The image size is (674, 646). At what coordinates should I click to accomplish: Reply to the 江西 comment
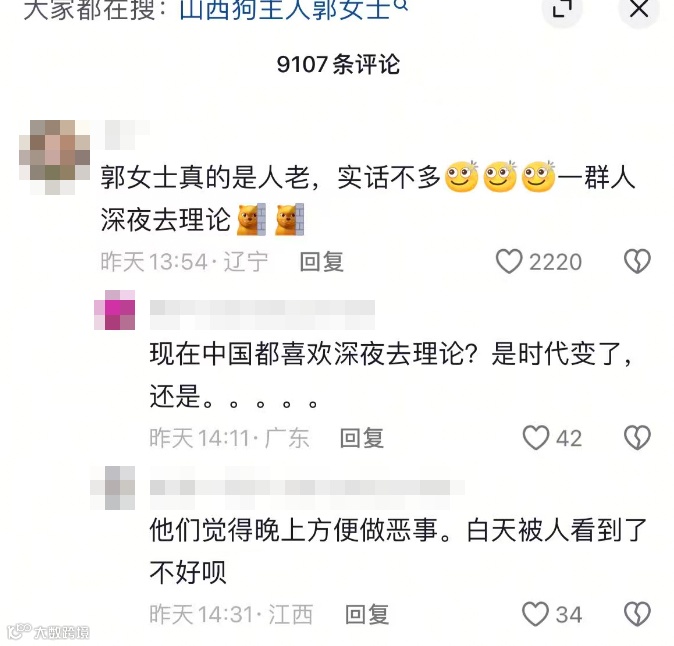pos(367,614)
